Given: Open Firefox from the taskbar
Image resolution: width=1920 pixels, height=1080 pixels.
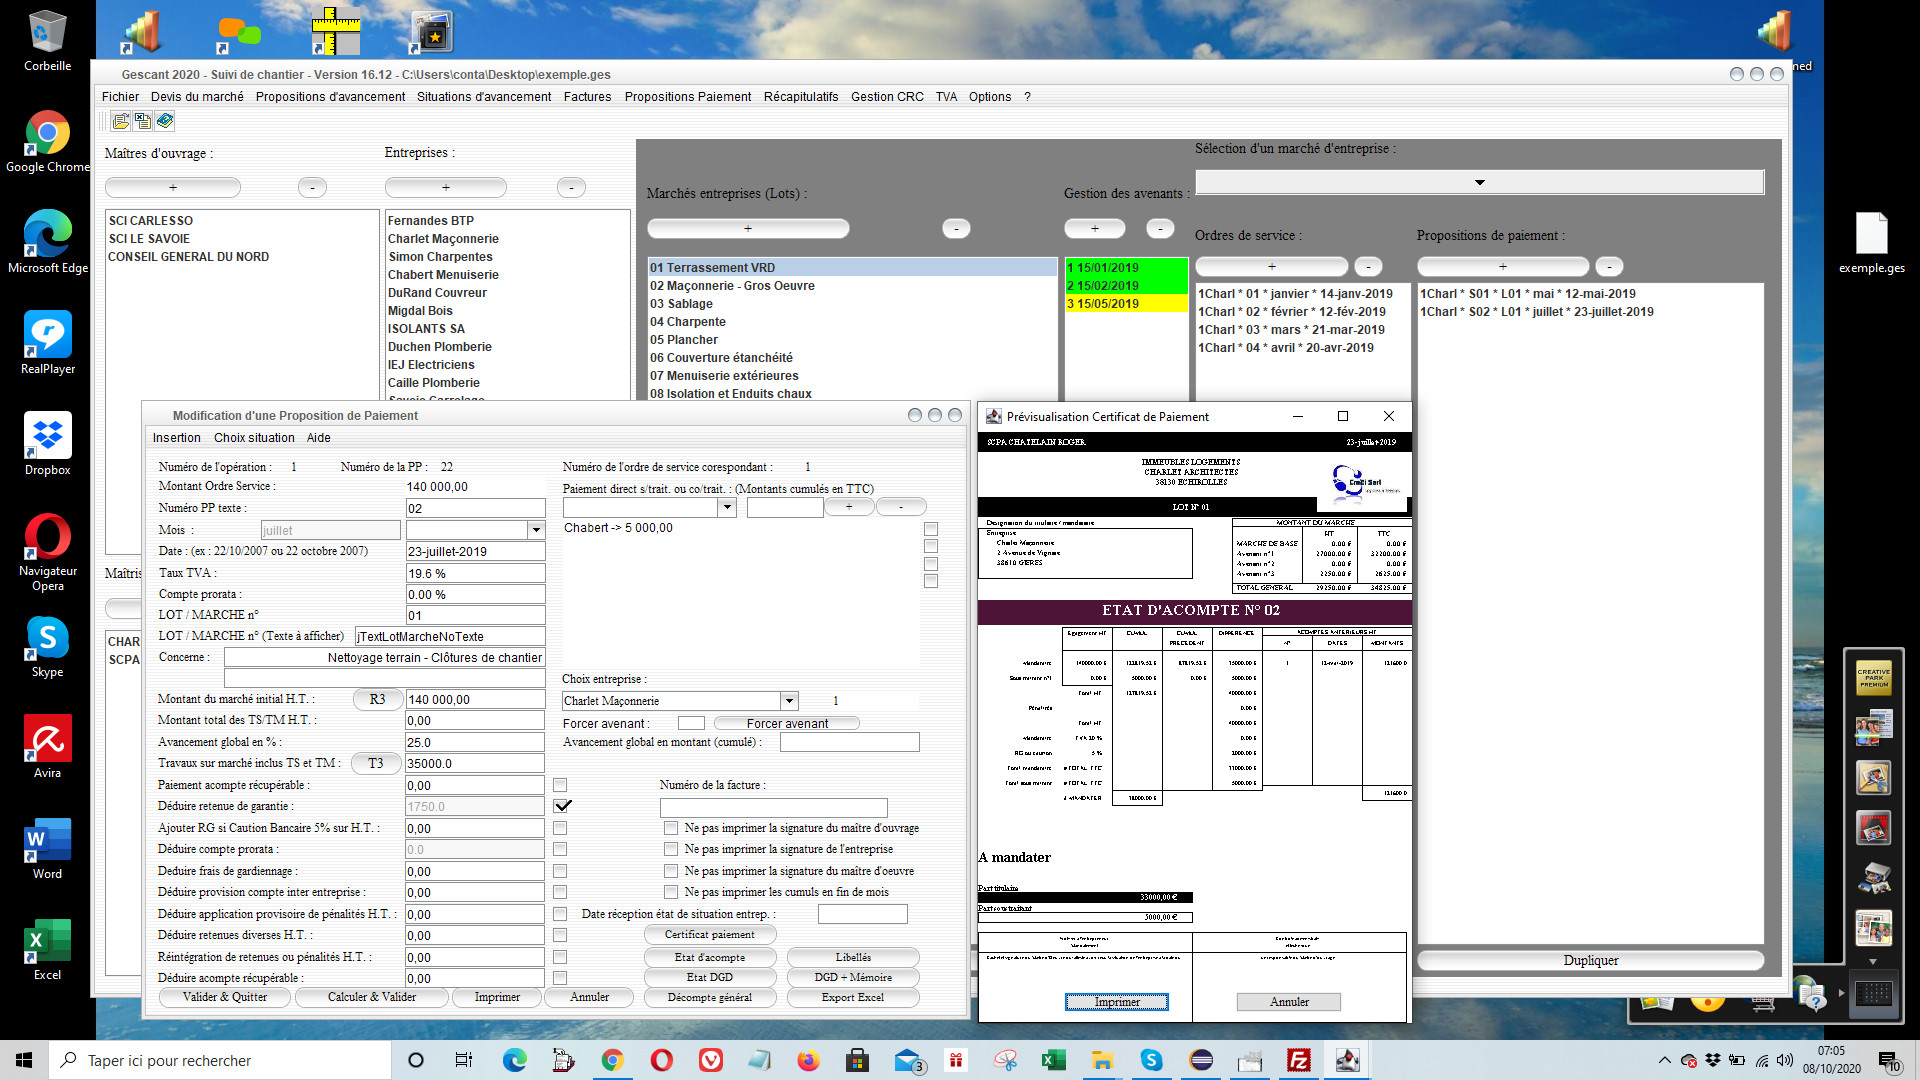Looking at the screenshot, I should (808, 1060).
